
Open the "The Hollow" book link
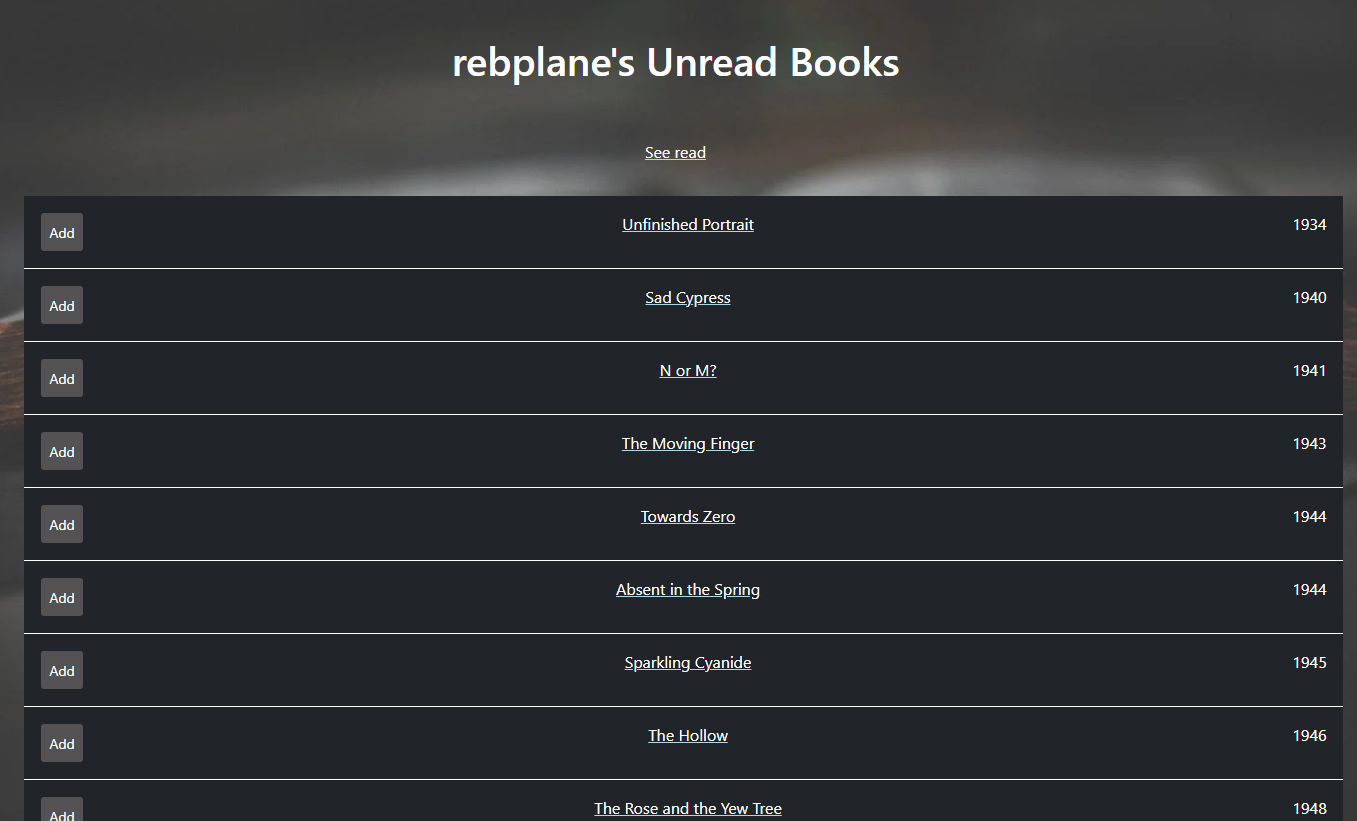click(688, 735)
